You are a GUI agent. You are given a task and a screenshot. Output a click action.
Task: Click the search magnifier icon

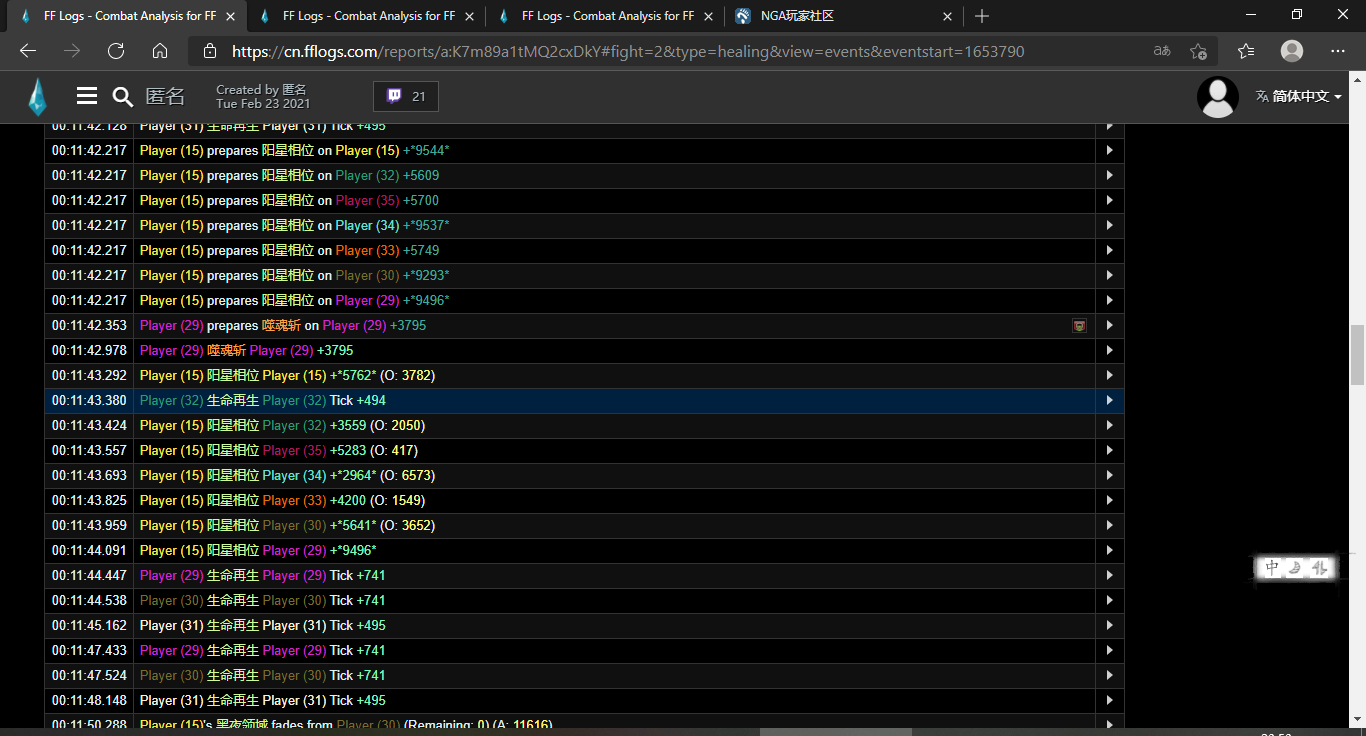pyautogui.click(x=122, y=96)
